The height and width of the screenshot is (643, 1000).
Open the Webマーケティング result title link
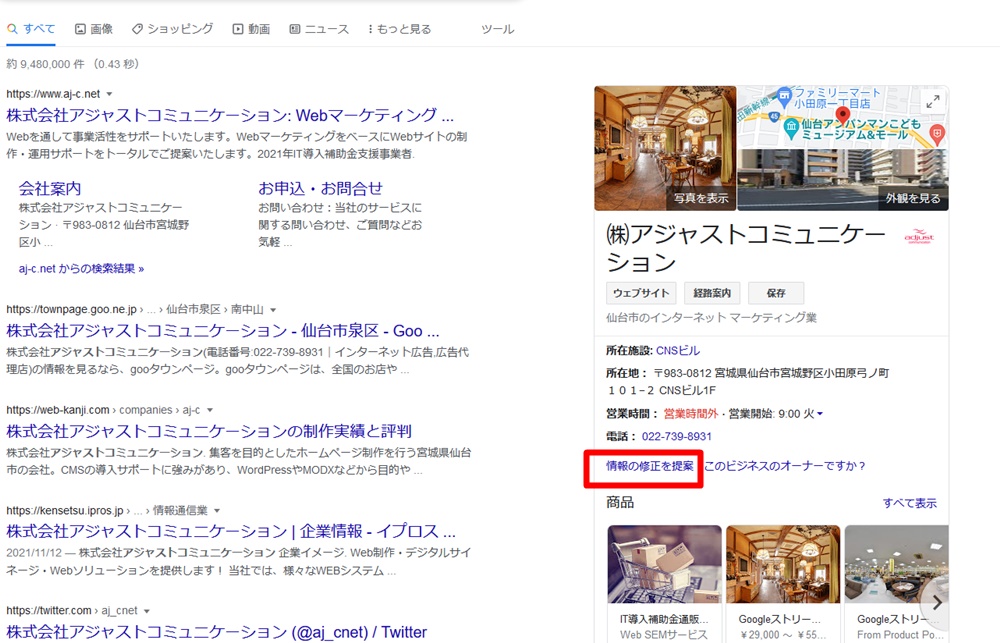(x=230, y=115)
